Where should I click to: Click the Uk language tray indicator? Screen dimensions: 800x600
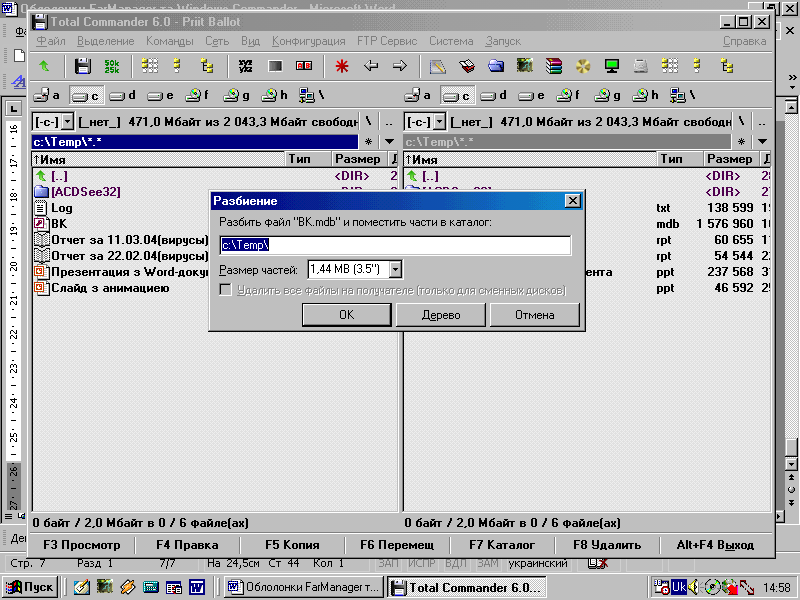pyautogui.click(x=679, y=587)
